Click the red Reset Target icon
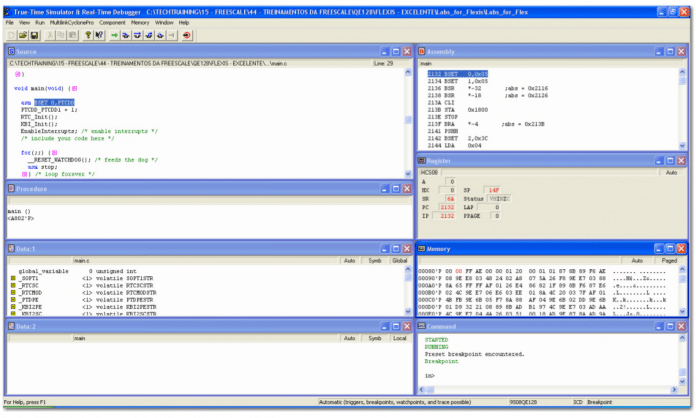The height and width of the screenshot is (418, 696). [186, 34]
